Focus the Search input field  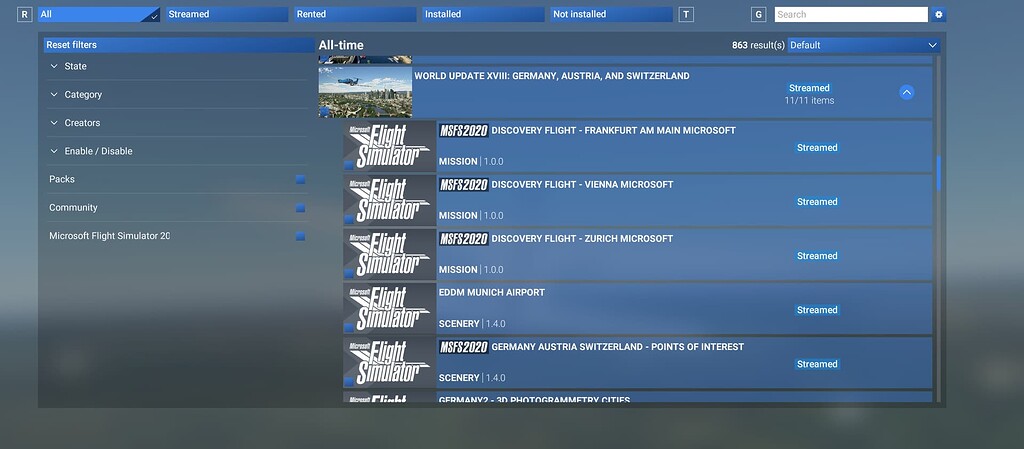tap(851, 14)
